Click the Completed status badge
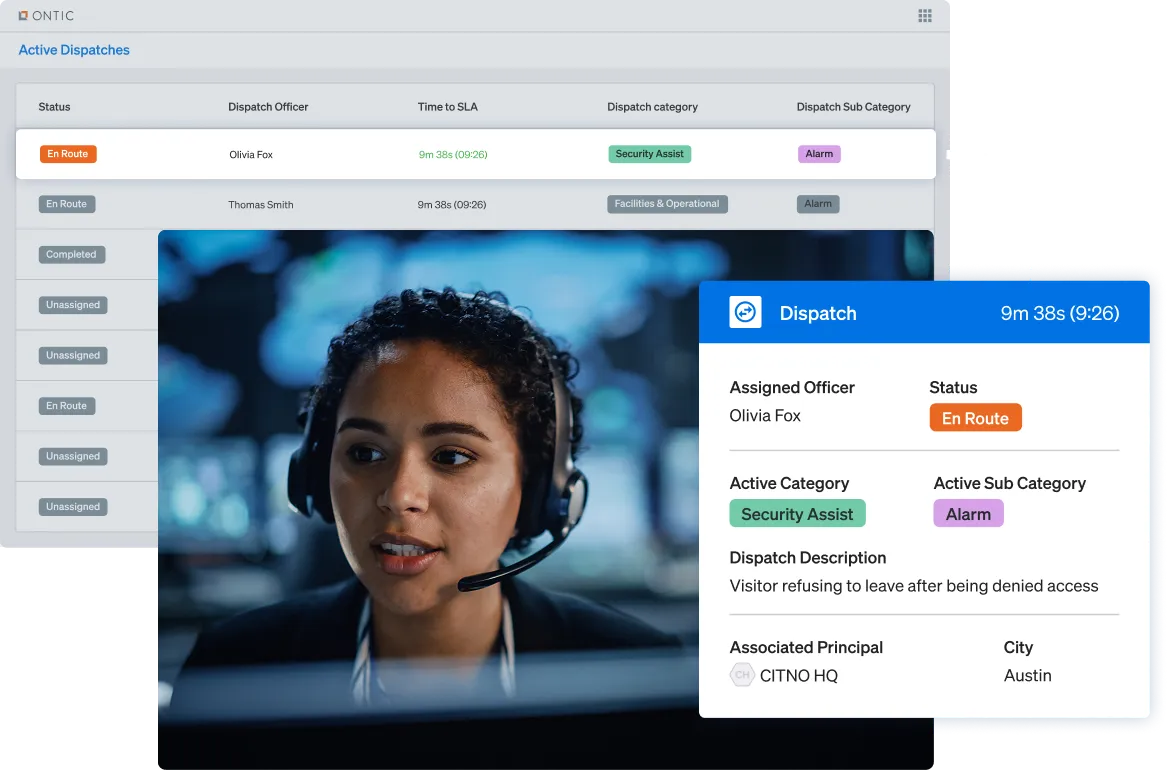1169x770 pixels. 71,255
